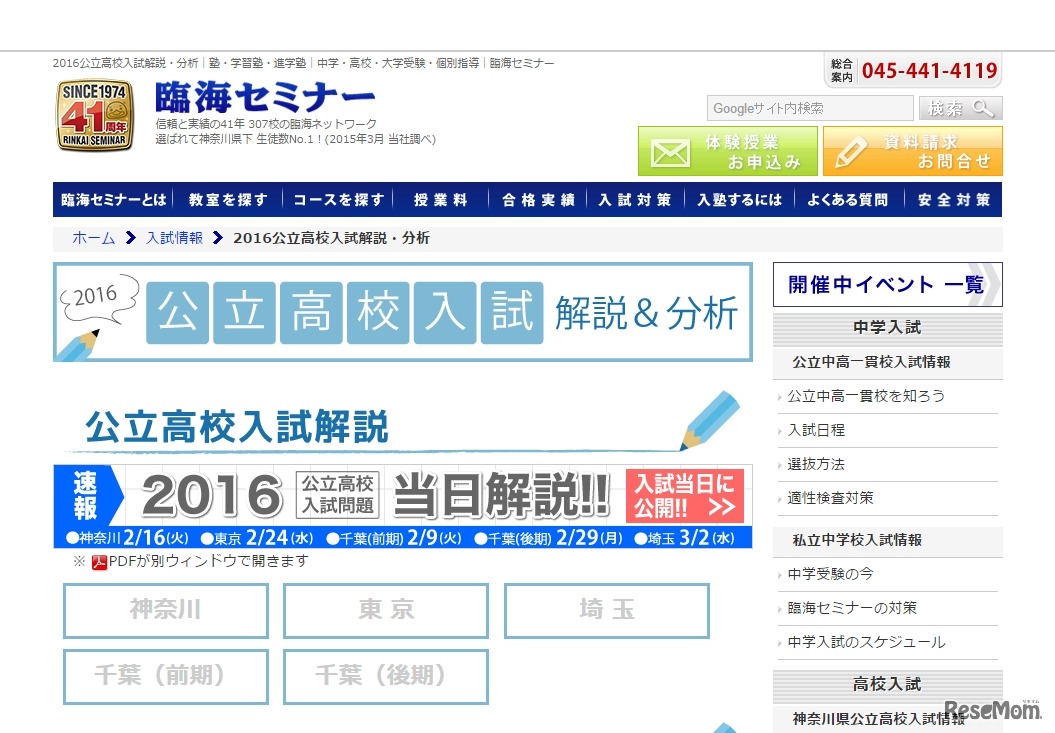Click the 神奈川 prefecture button

click(165, 611)
